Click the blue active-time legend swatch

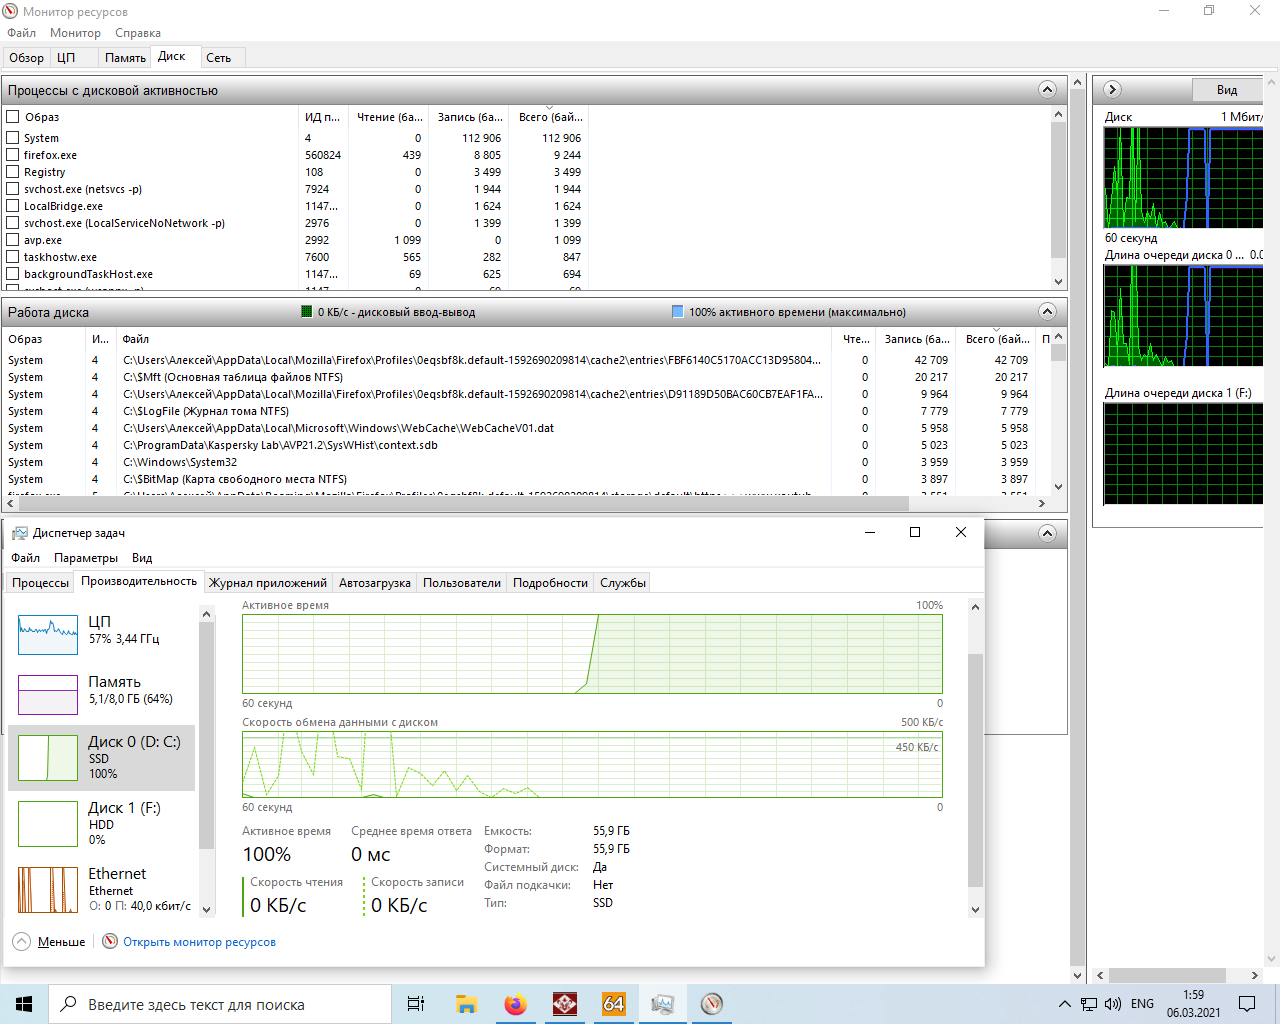(678, 312)
